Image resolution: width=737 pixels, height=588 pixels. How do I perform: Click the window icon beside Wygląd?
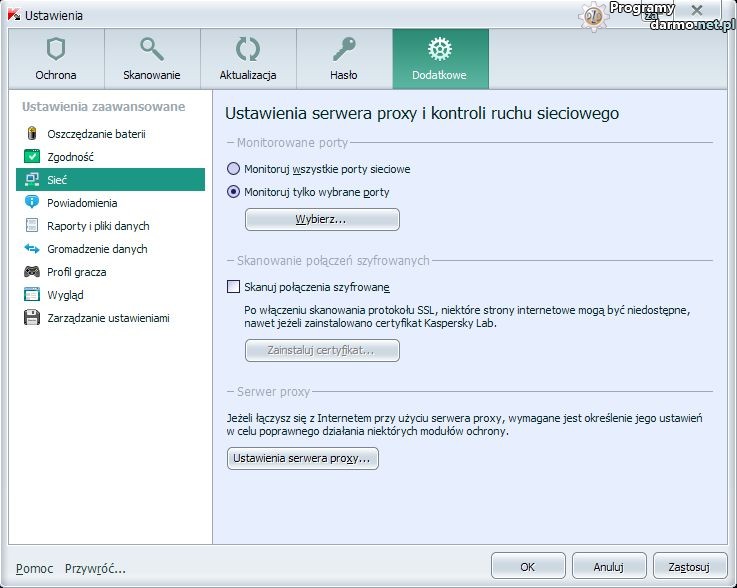[x=32, y=295]
